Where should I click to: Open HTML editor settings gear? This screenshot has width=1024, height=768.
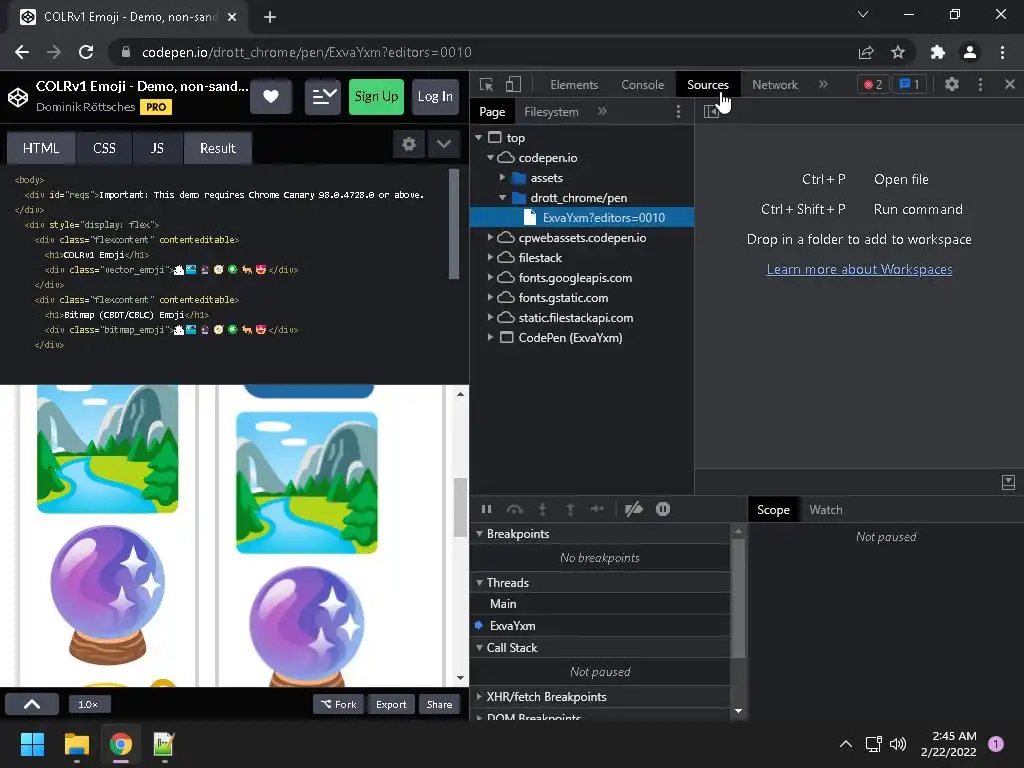(x=409, y=144)
